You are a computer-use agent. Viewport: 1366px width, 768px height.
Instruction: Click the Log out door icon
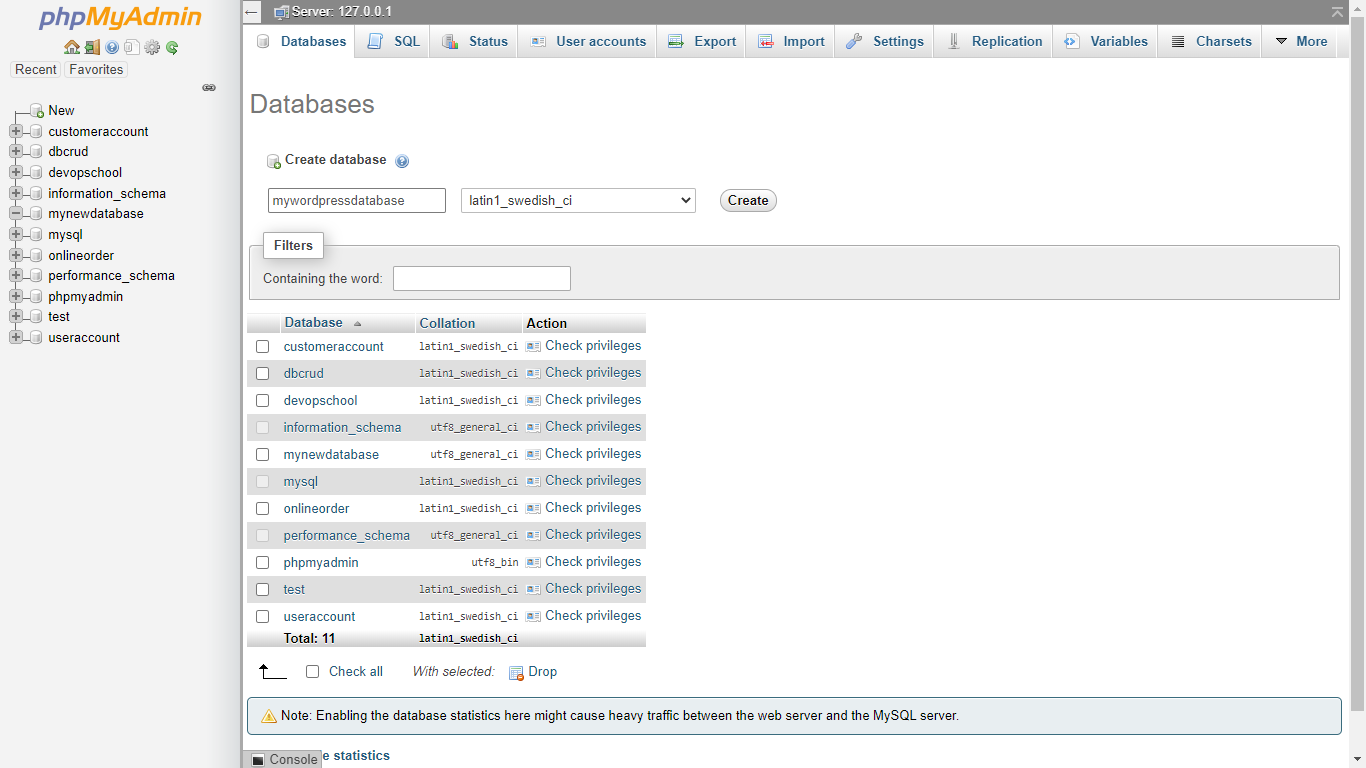pos(92,47)
